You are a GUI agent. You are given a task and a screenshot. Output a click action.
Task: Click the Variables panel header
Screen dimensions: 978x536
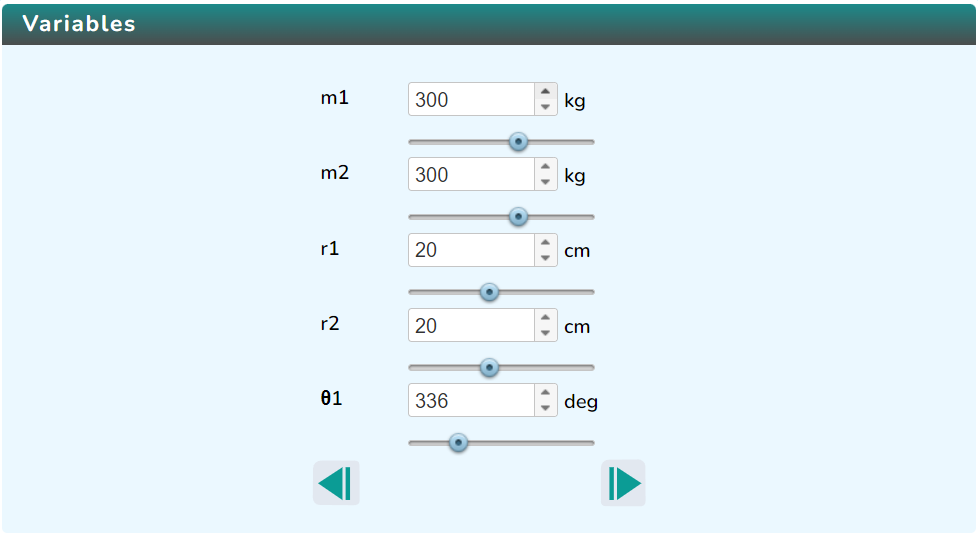(489, 24)
